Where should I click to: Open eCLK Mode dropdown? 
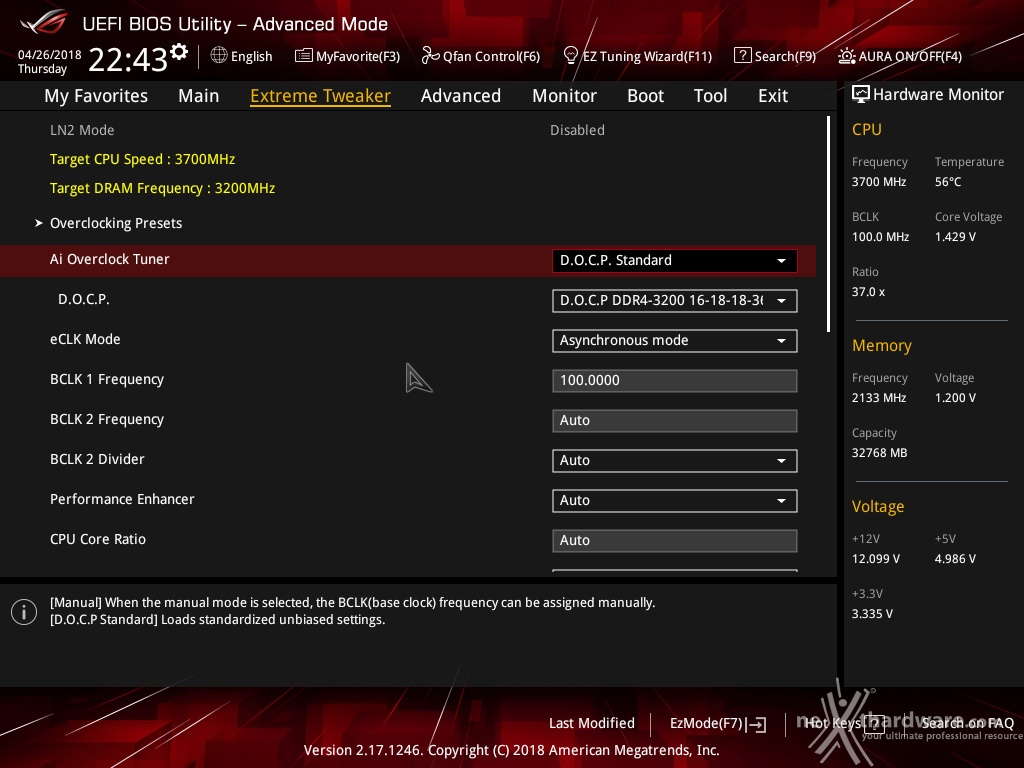tap(674, 340)
